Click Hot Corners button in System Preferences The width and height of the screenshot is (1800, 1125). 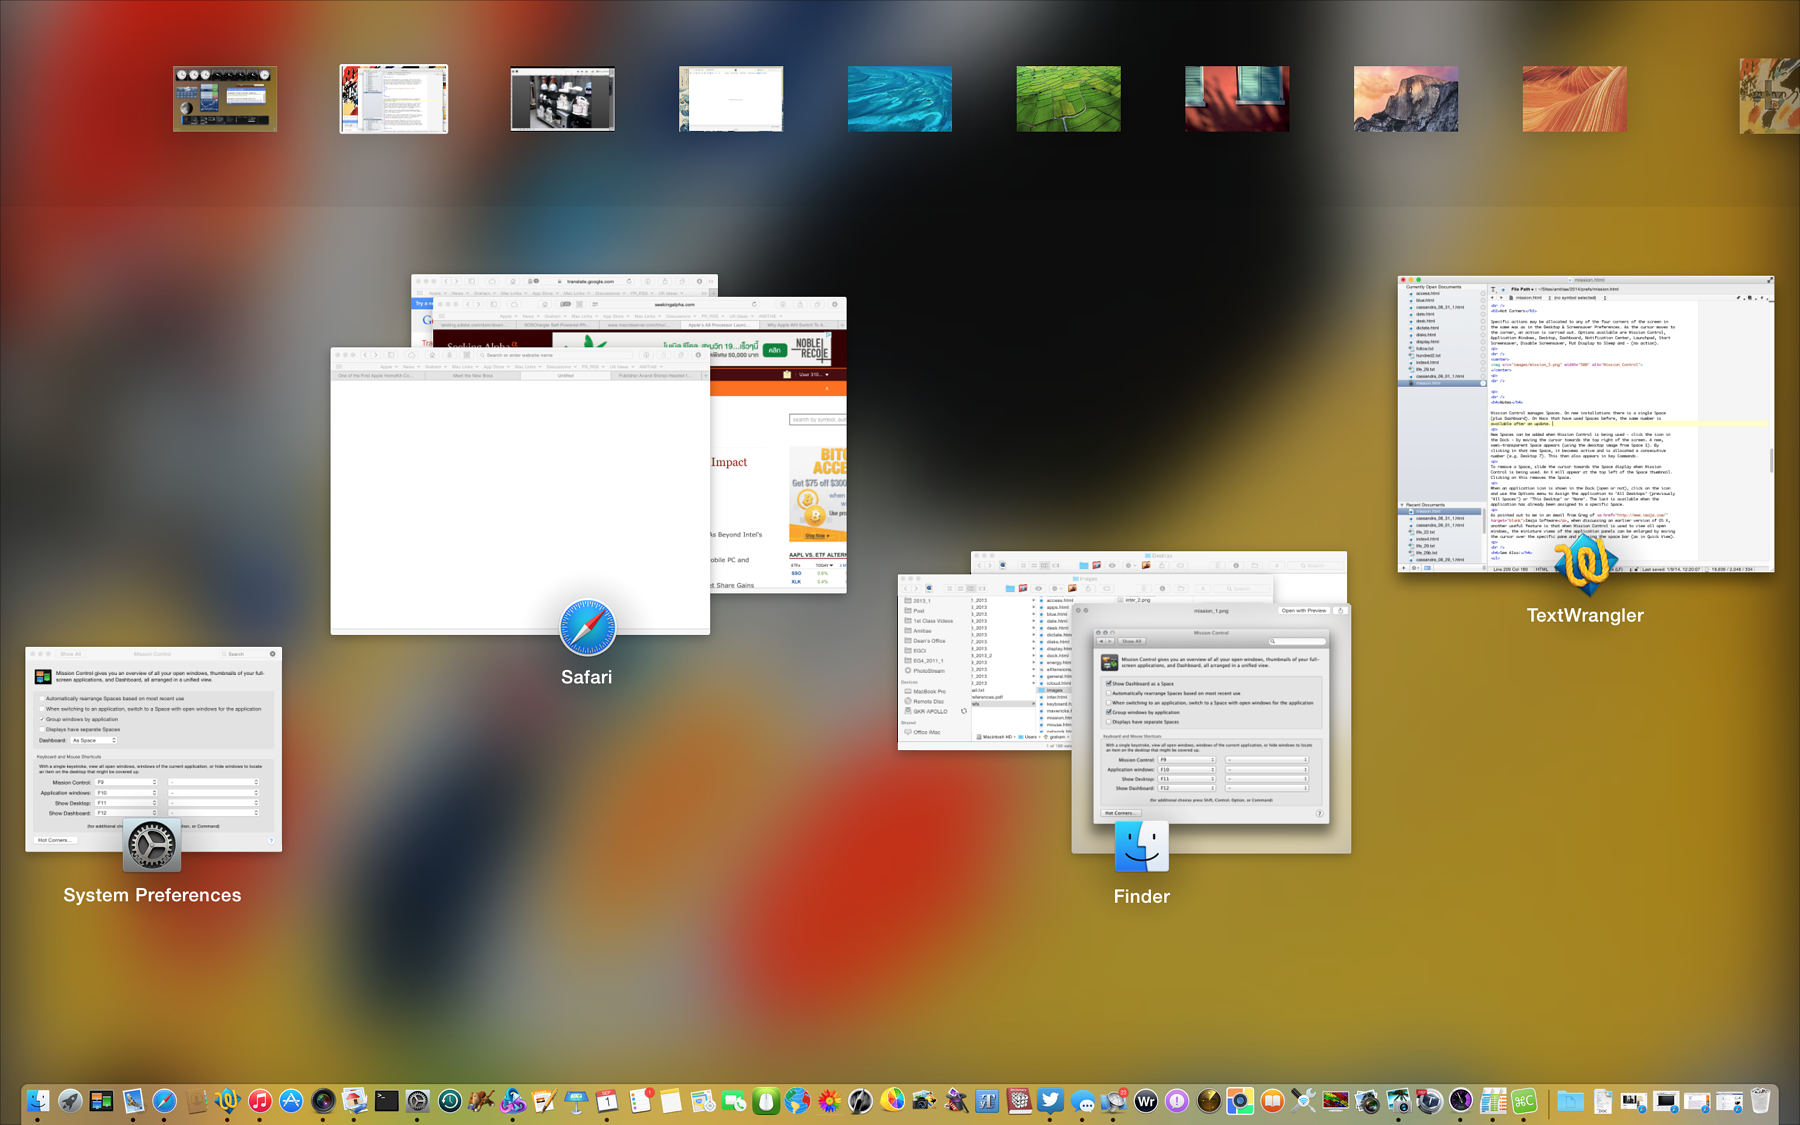click(x=55, y=840)
